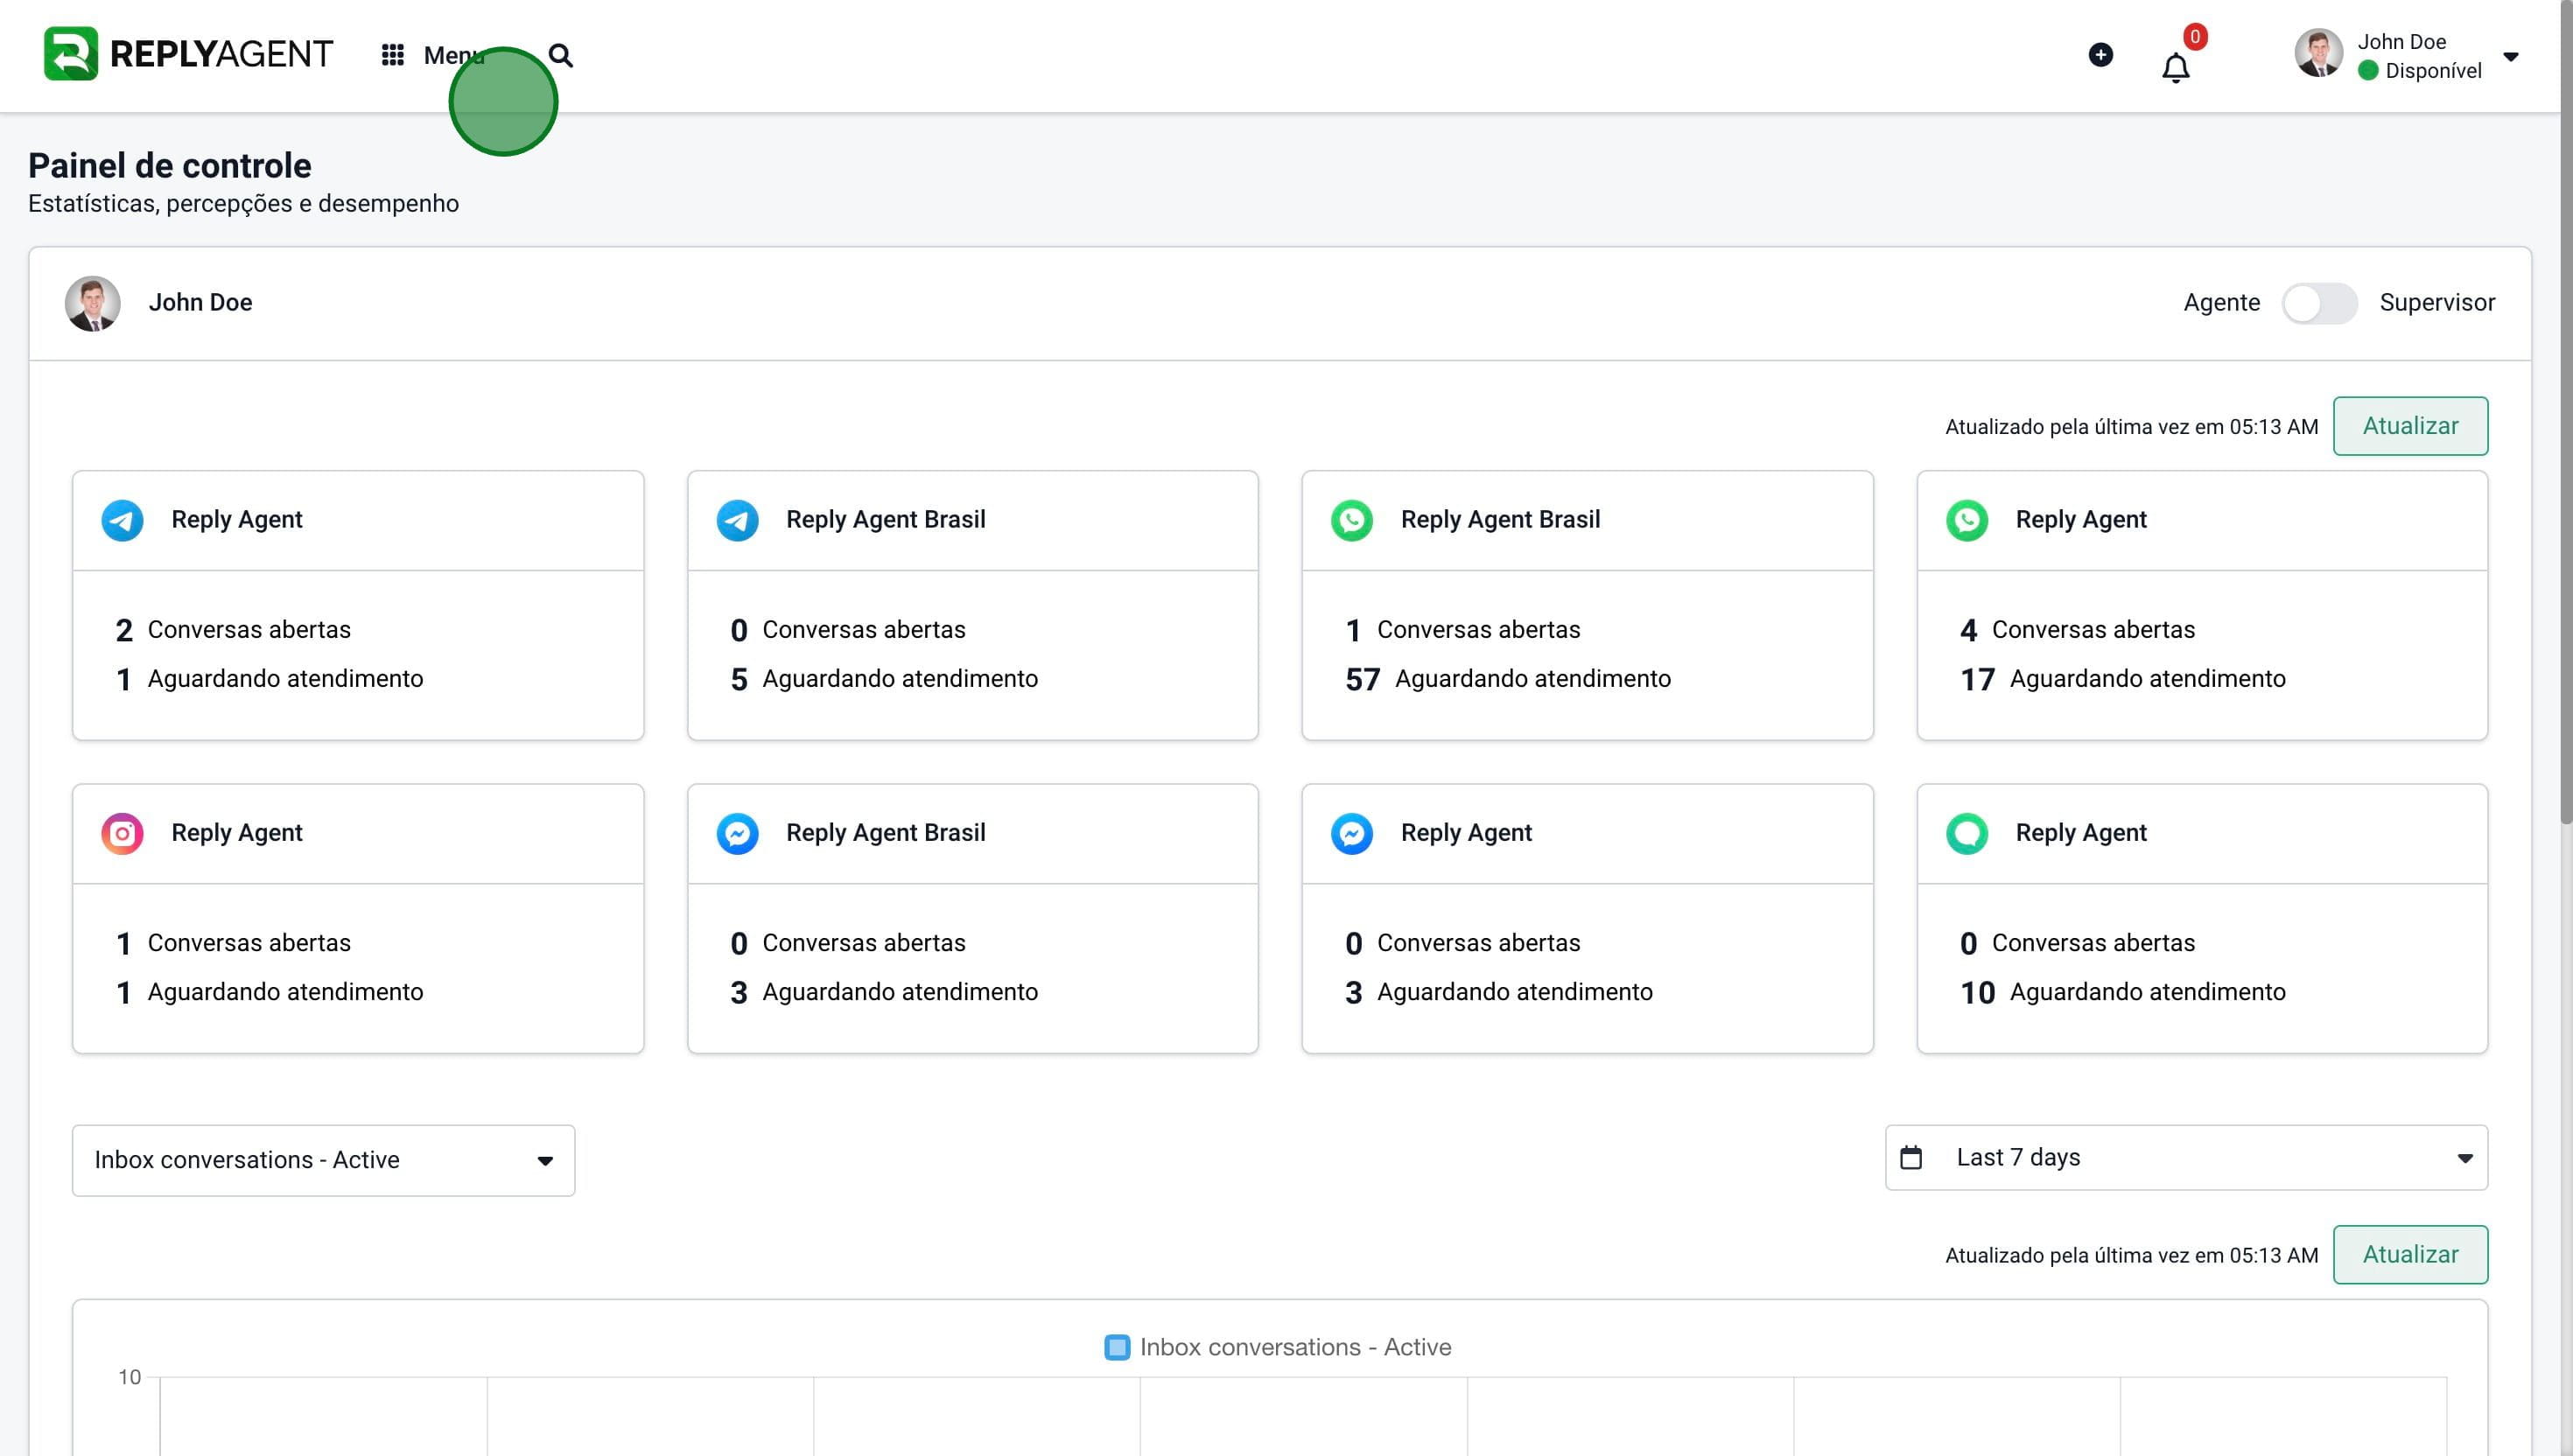Click the chart y-axis value 10
The height and width of the screenshot is (1456, 2573).
tap(129, 1377)
